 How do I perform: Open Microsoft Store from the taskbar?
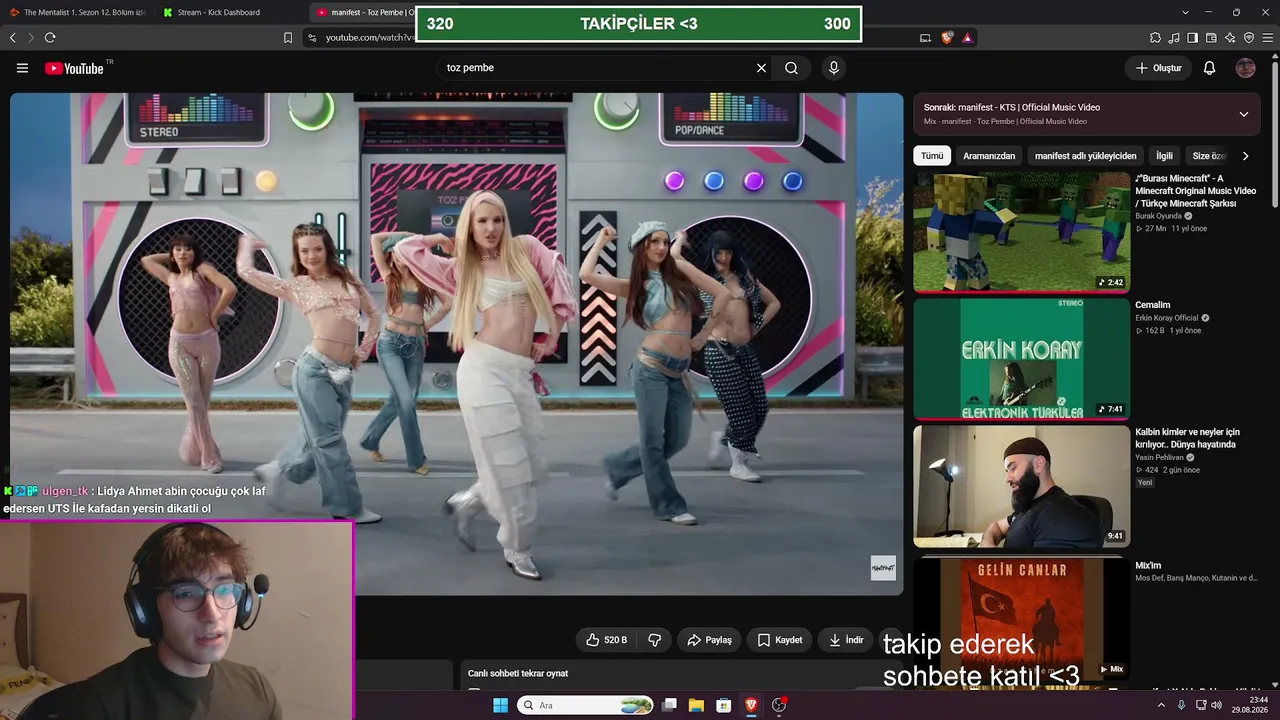pos(724,705)
